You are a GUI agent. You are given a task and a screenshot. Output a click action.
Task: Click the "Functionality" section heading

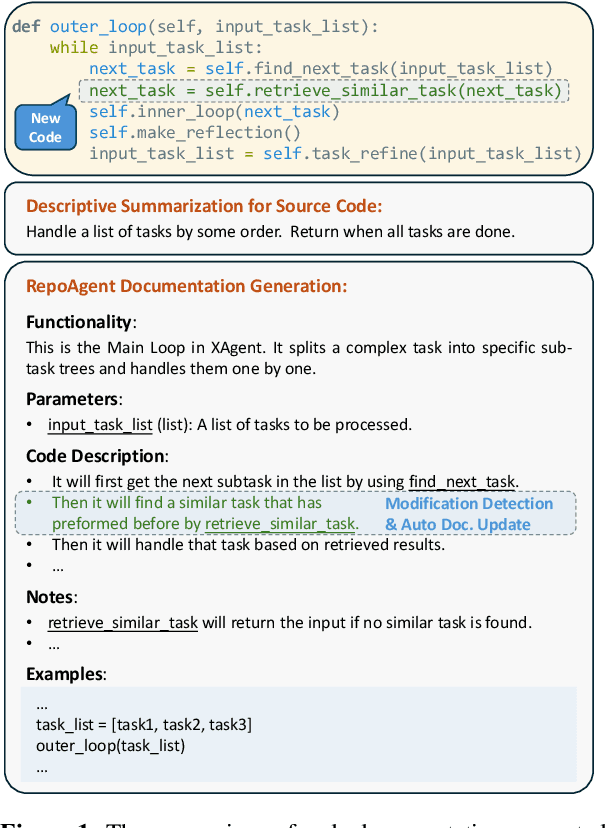click(x=79, y=322)
